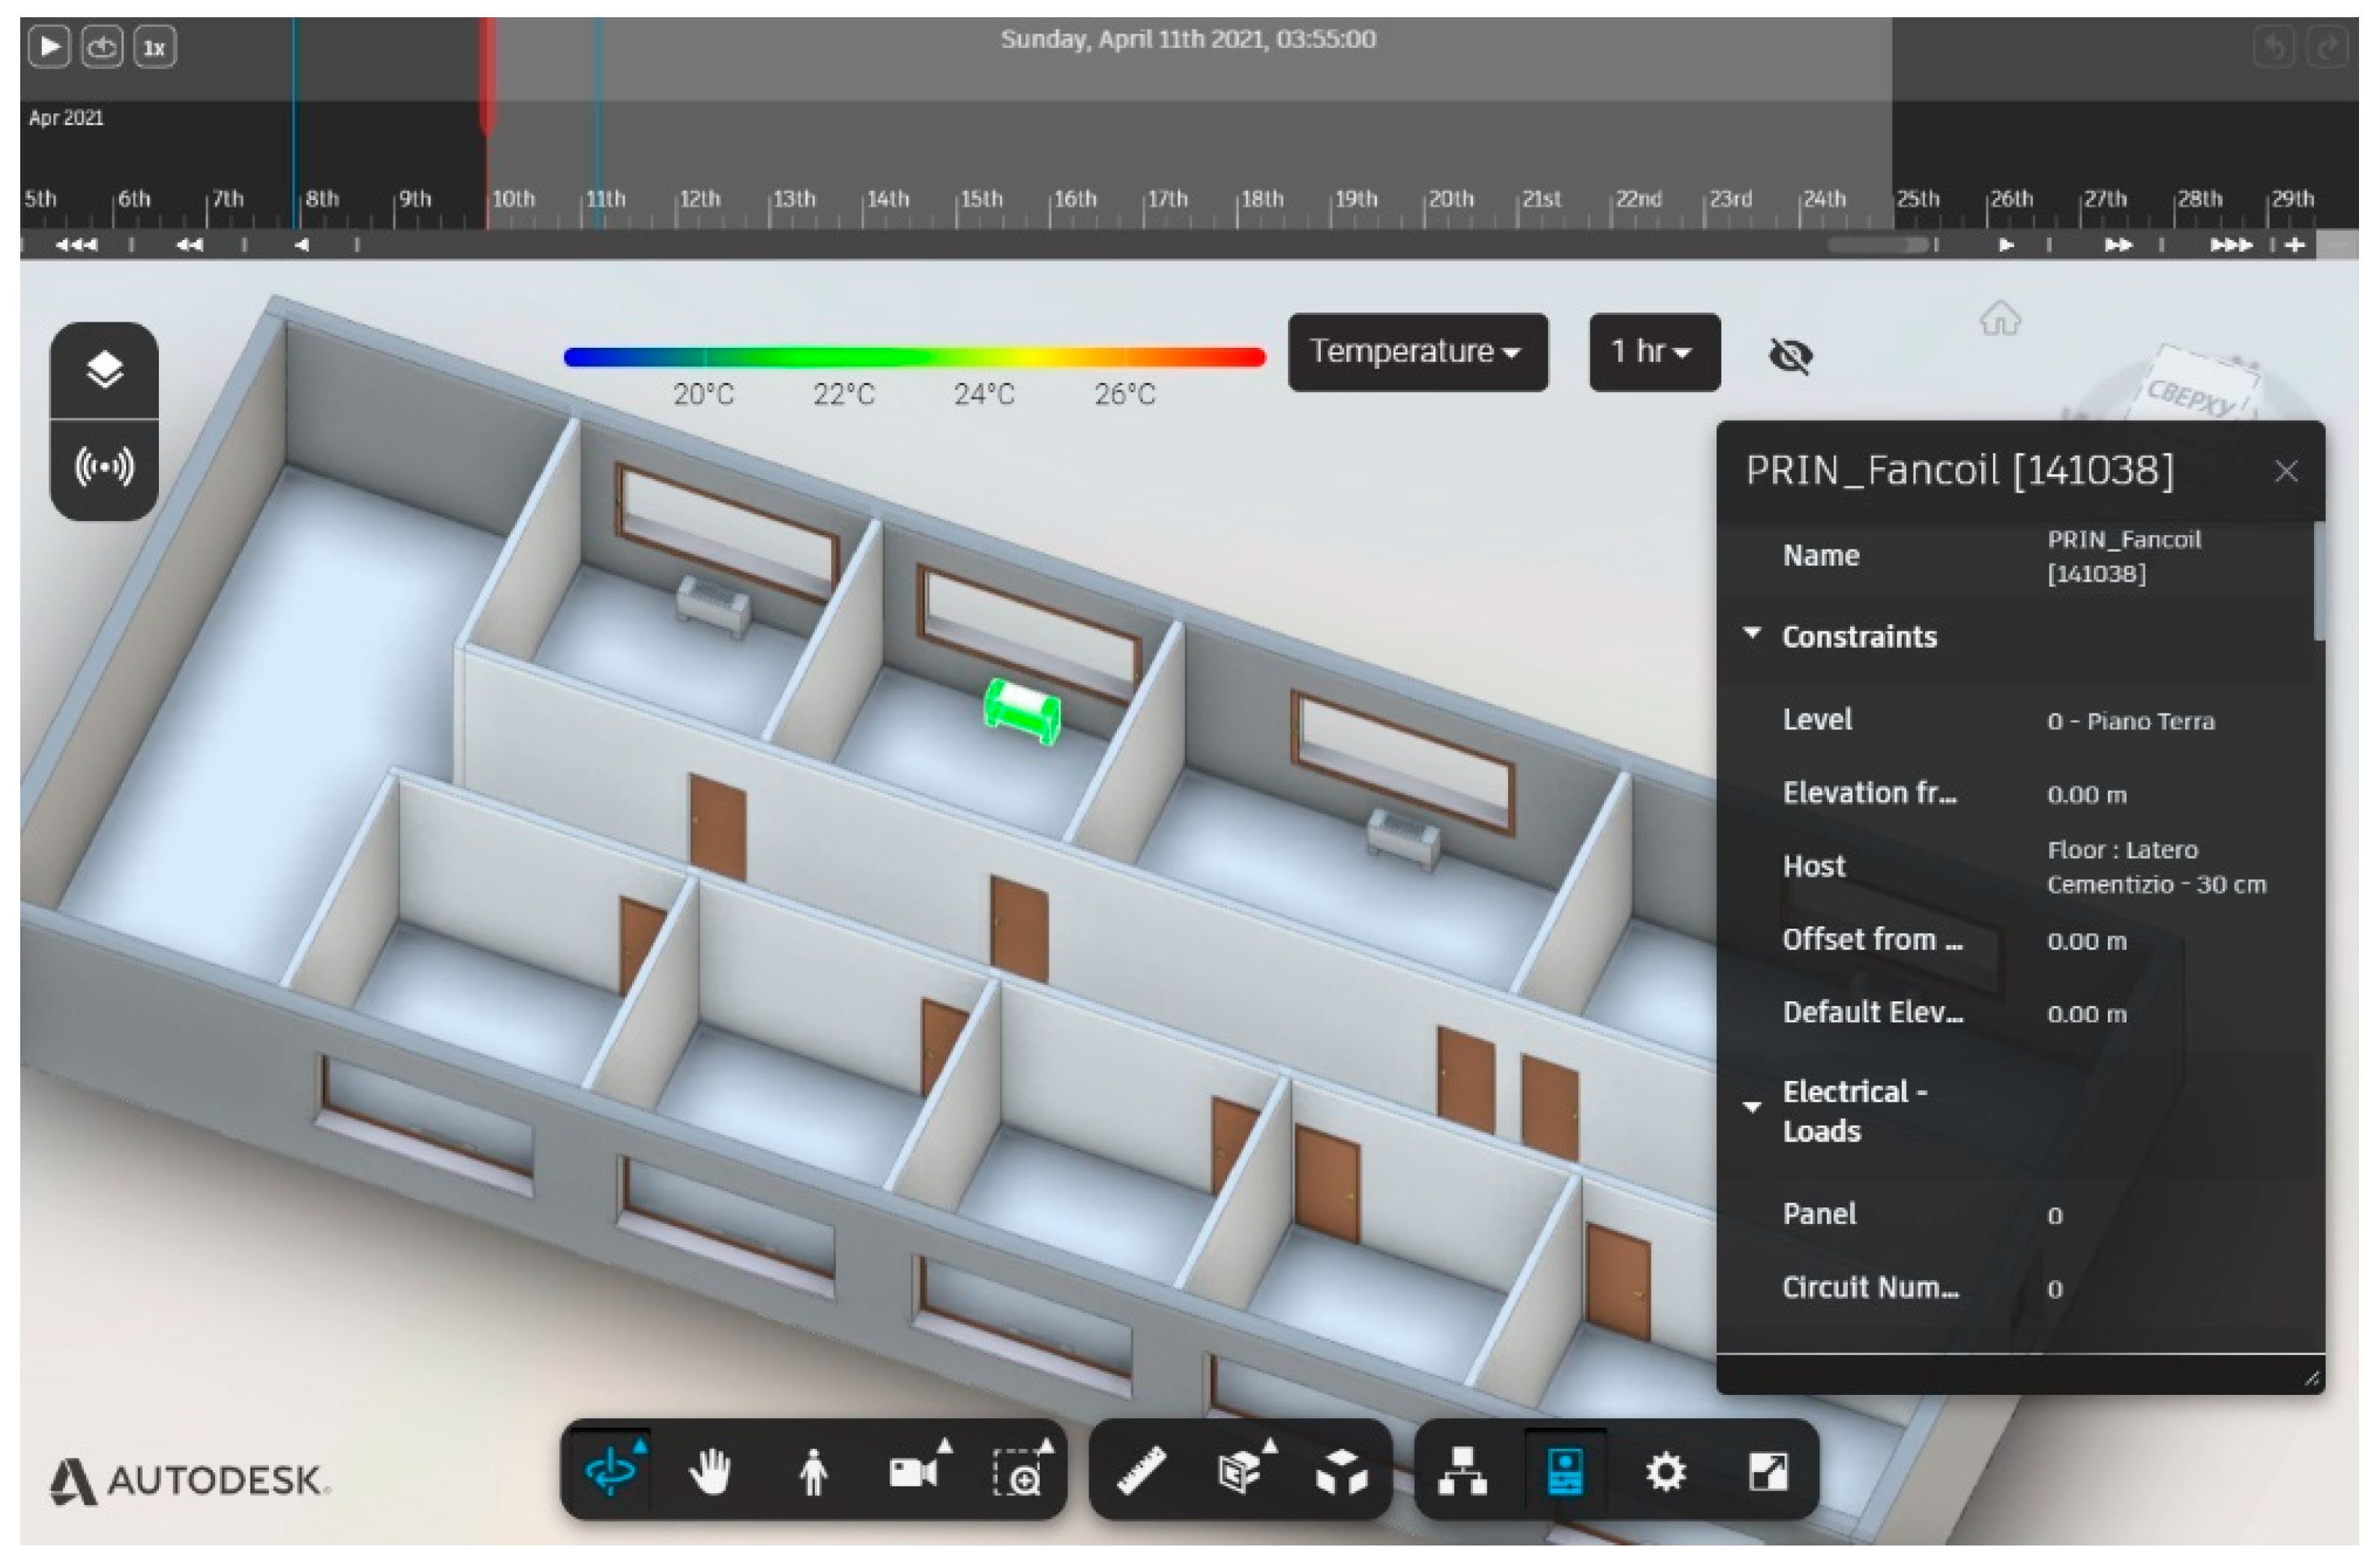Switch to First Person walk tool
The image size is (2377, 1568).
tap(813, 1472)
